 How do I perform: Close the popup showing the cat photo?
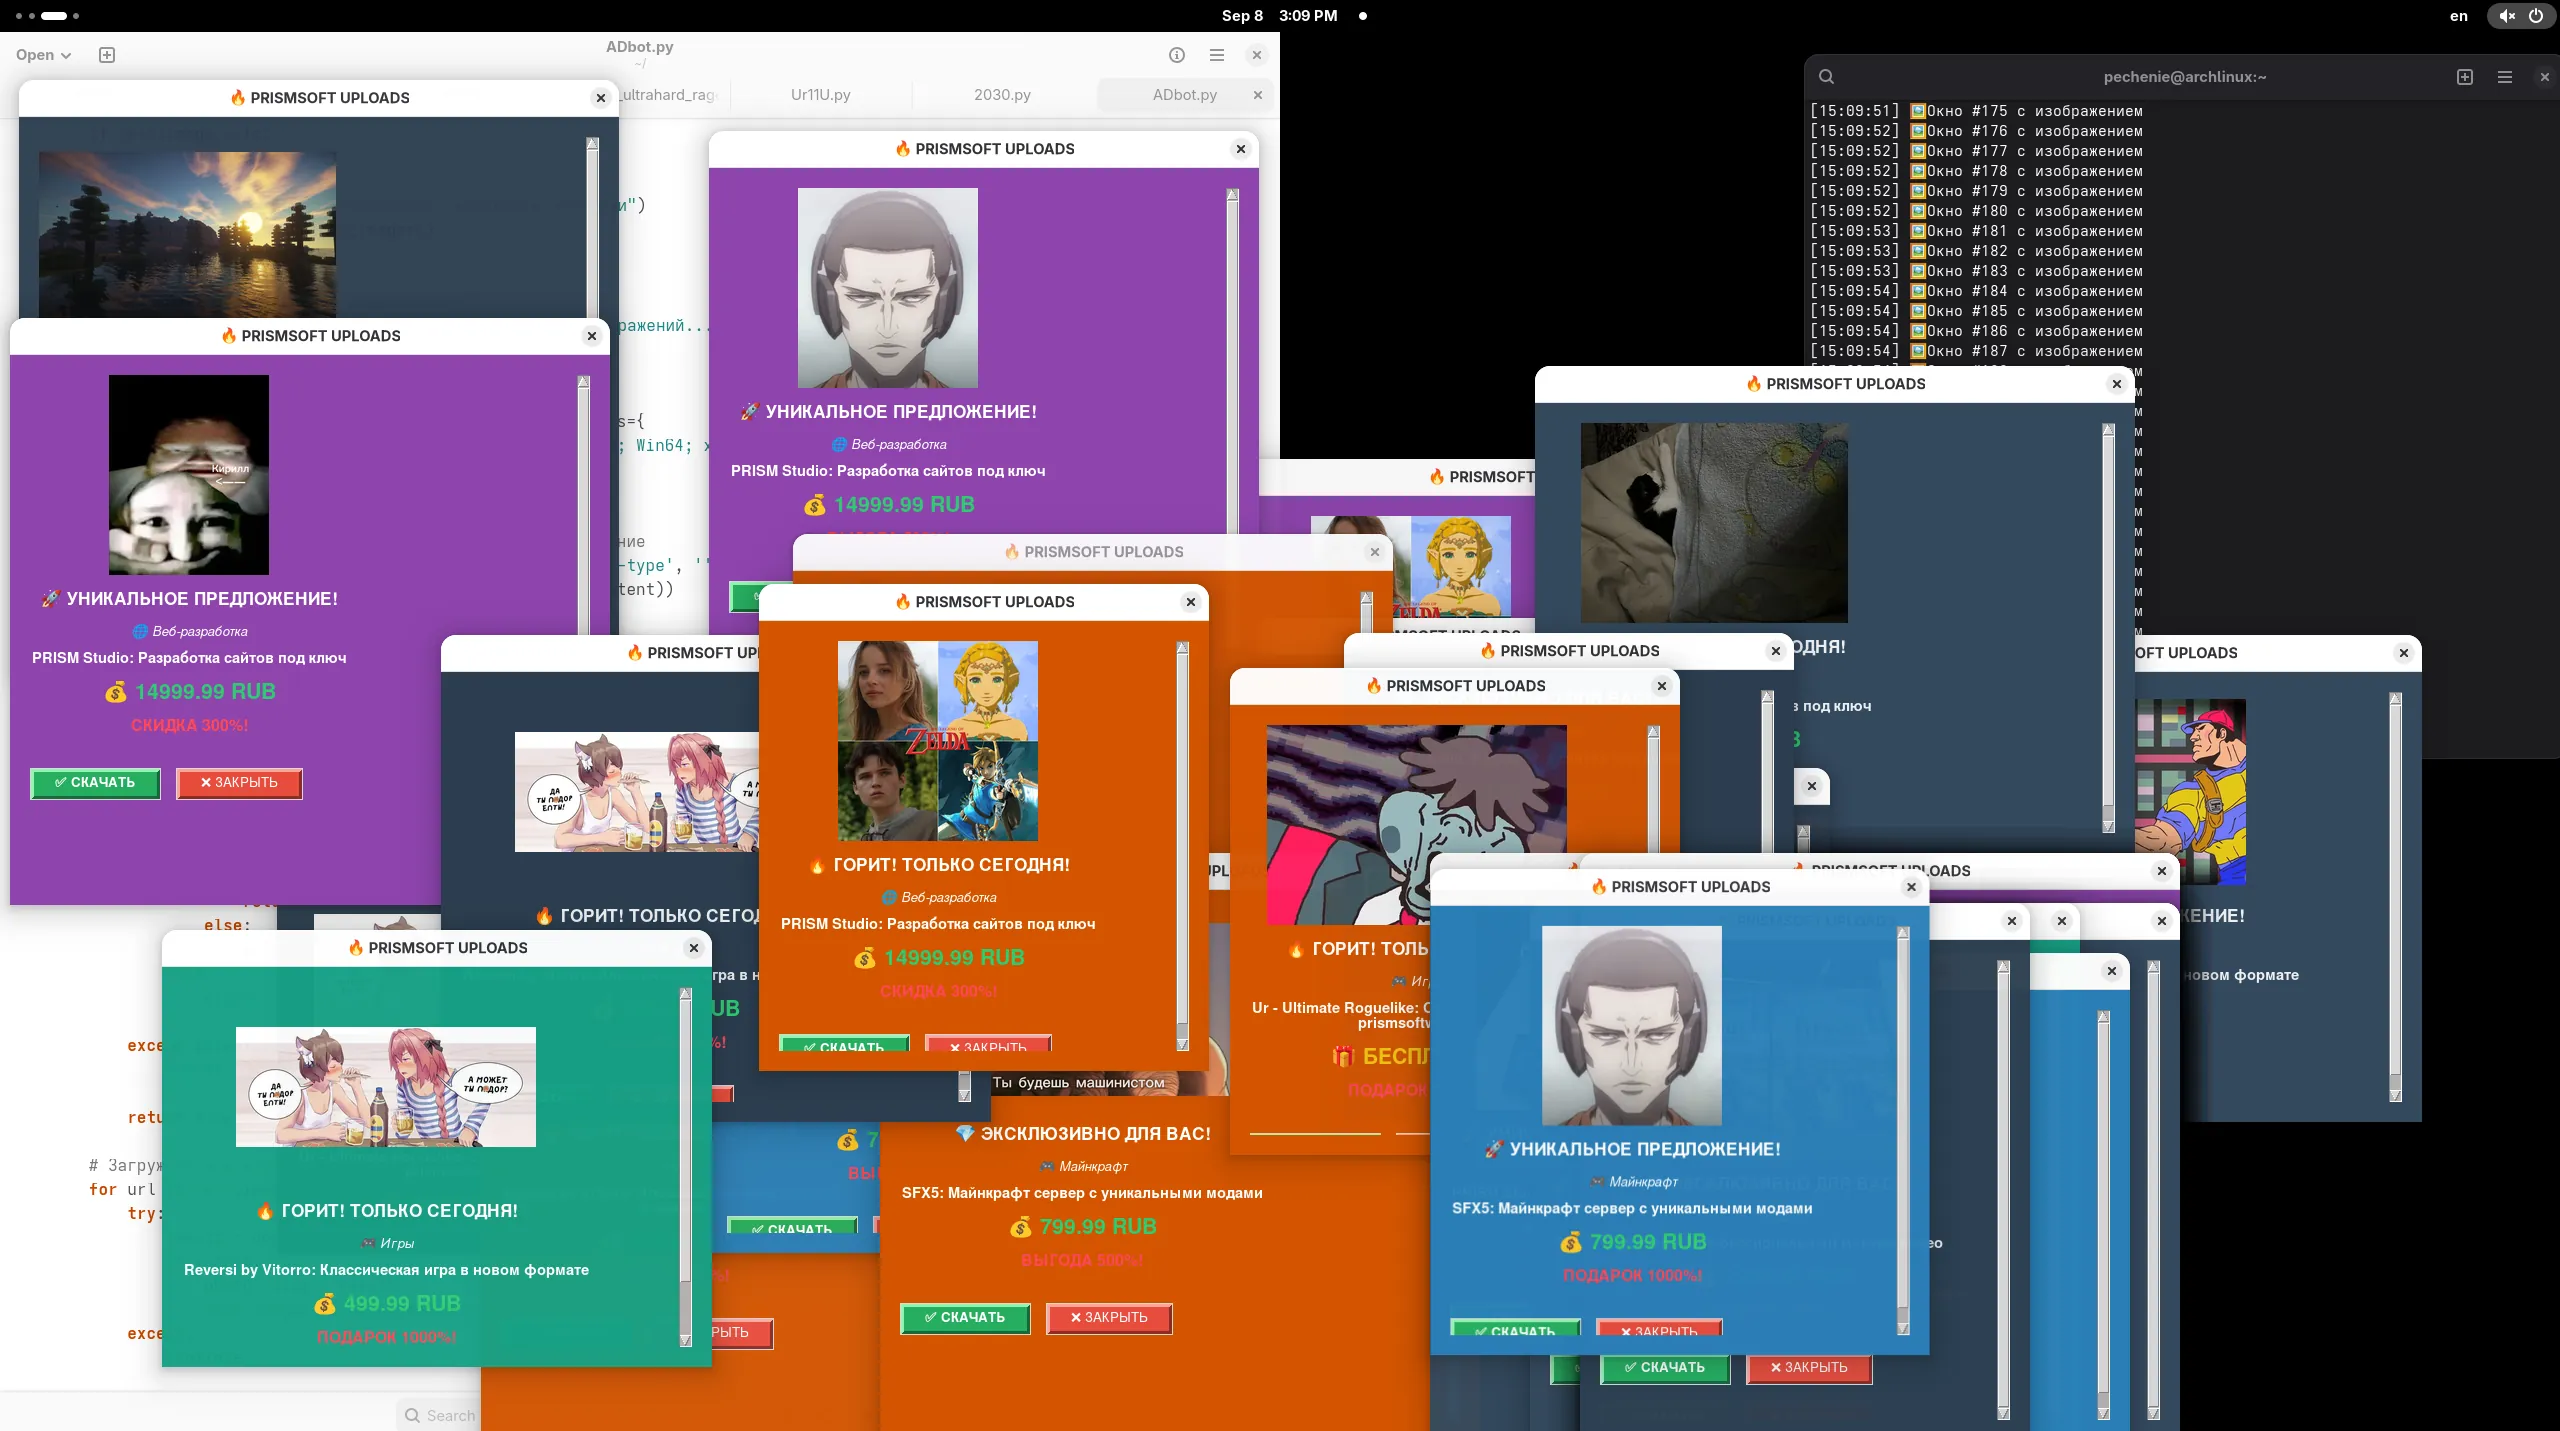pyautogui.click(x=2117, y=384)
